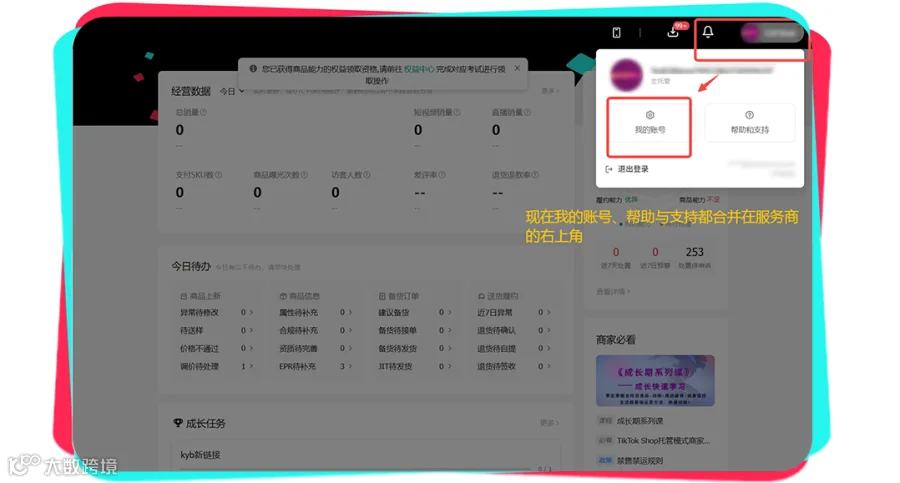The width and height of the screenshot is (900, 483).
Task: Open 帮助和支持 in the profile popup
Action: tap(750, 123)
